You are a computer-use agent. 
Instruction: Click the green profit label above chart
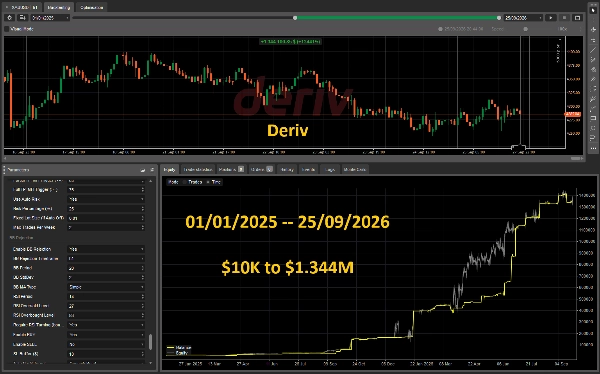[290, 41]
